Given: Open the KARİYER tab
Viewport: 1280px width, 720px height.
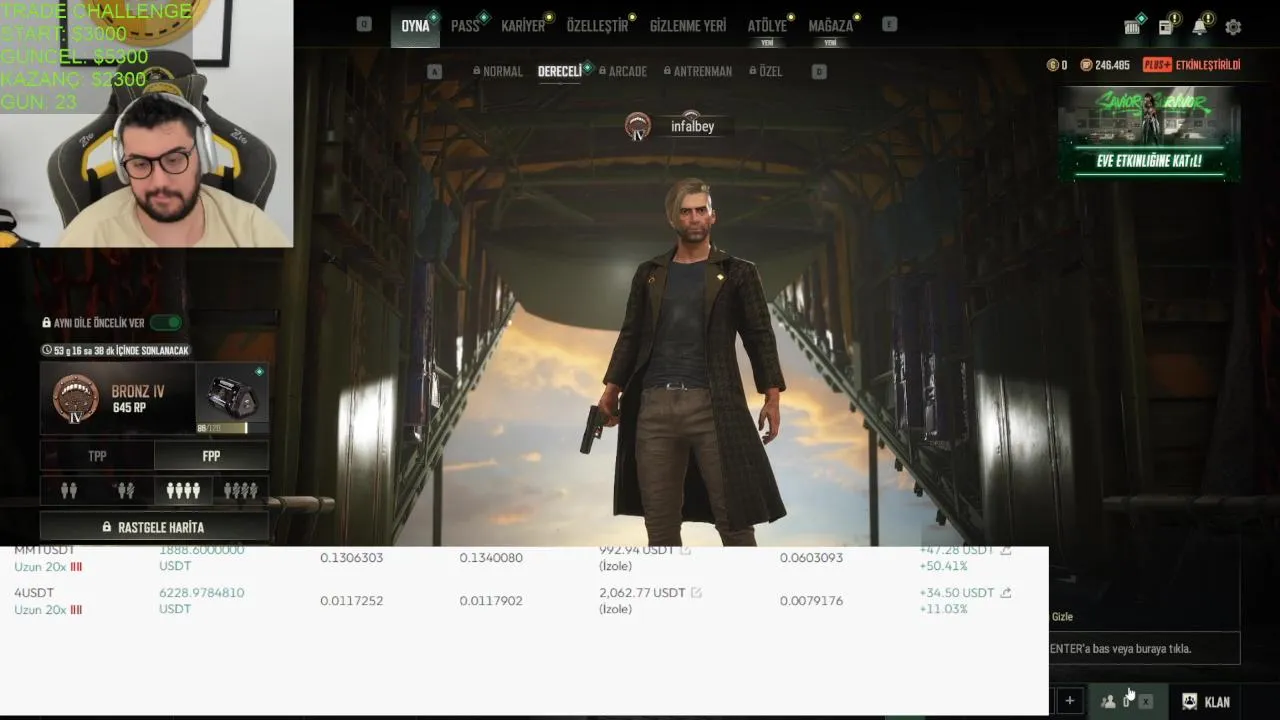Looking at the screenshot, I should 523,26.
